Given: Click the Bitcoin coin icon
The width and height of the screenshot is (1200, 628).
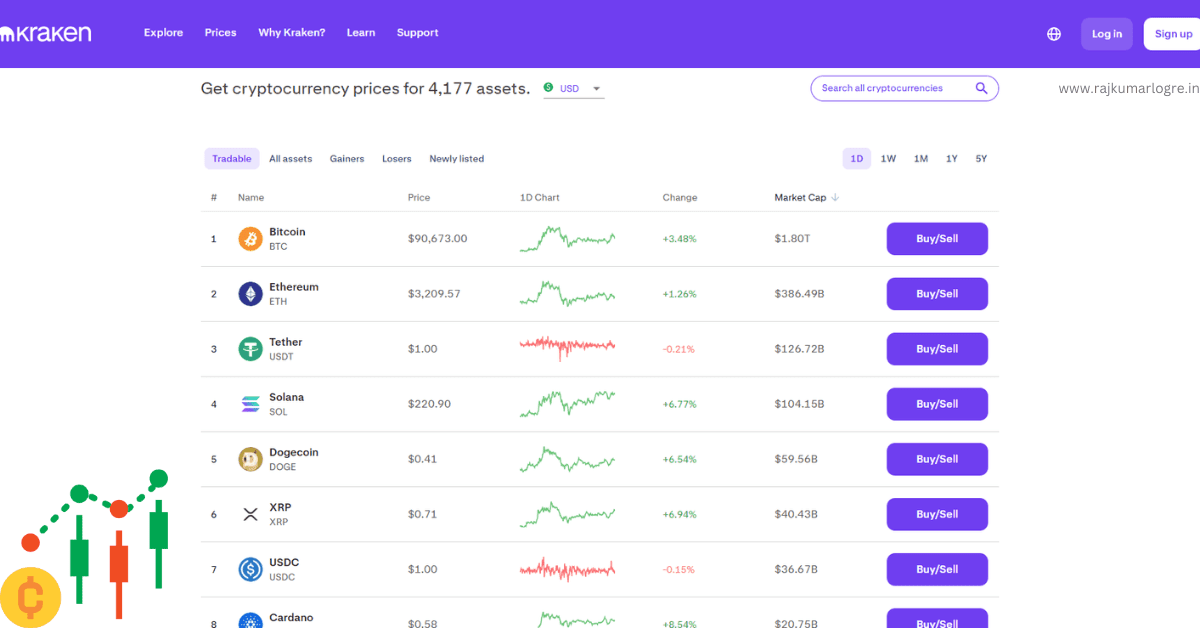Looking at the screenshot, I should (250, 239).
